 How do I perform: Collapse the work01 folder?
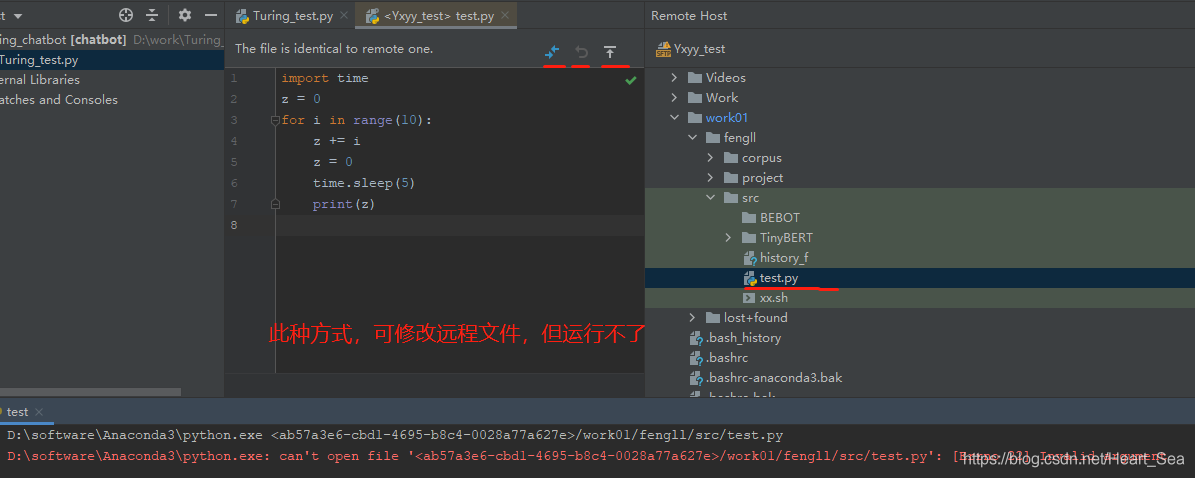674,117
